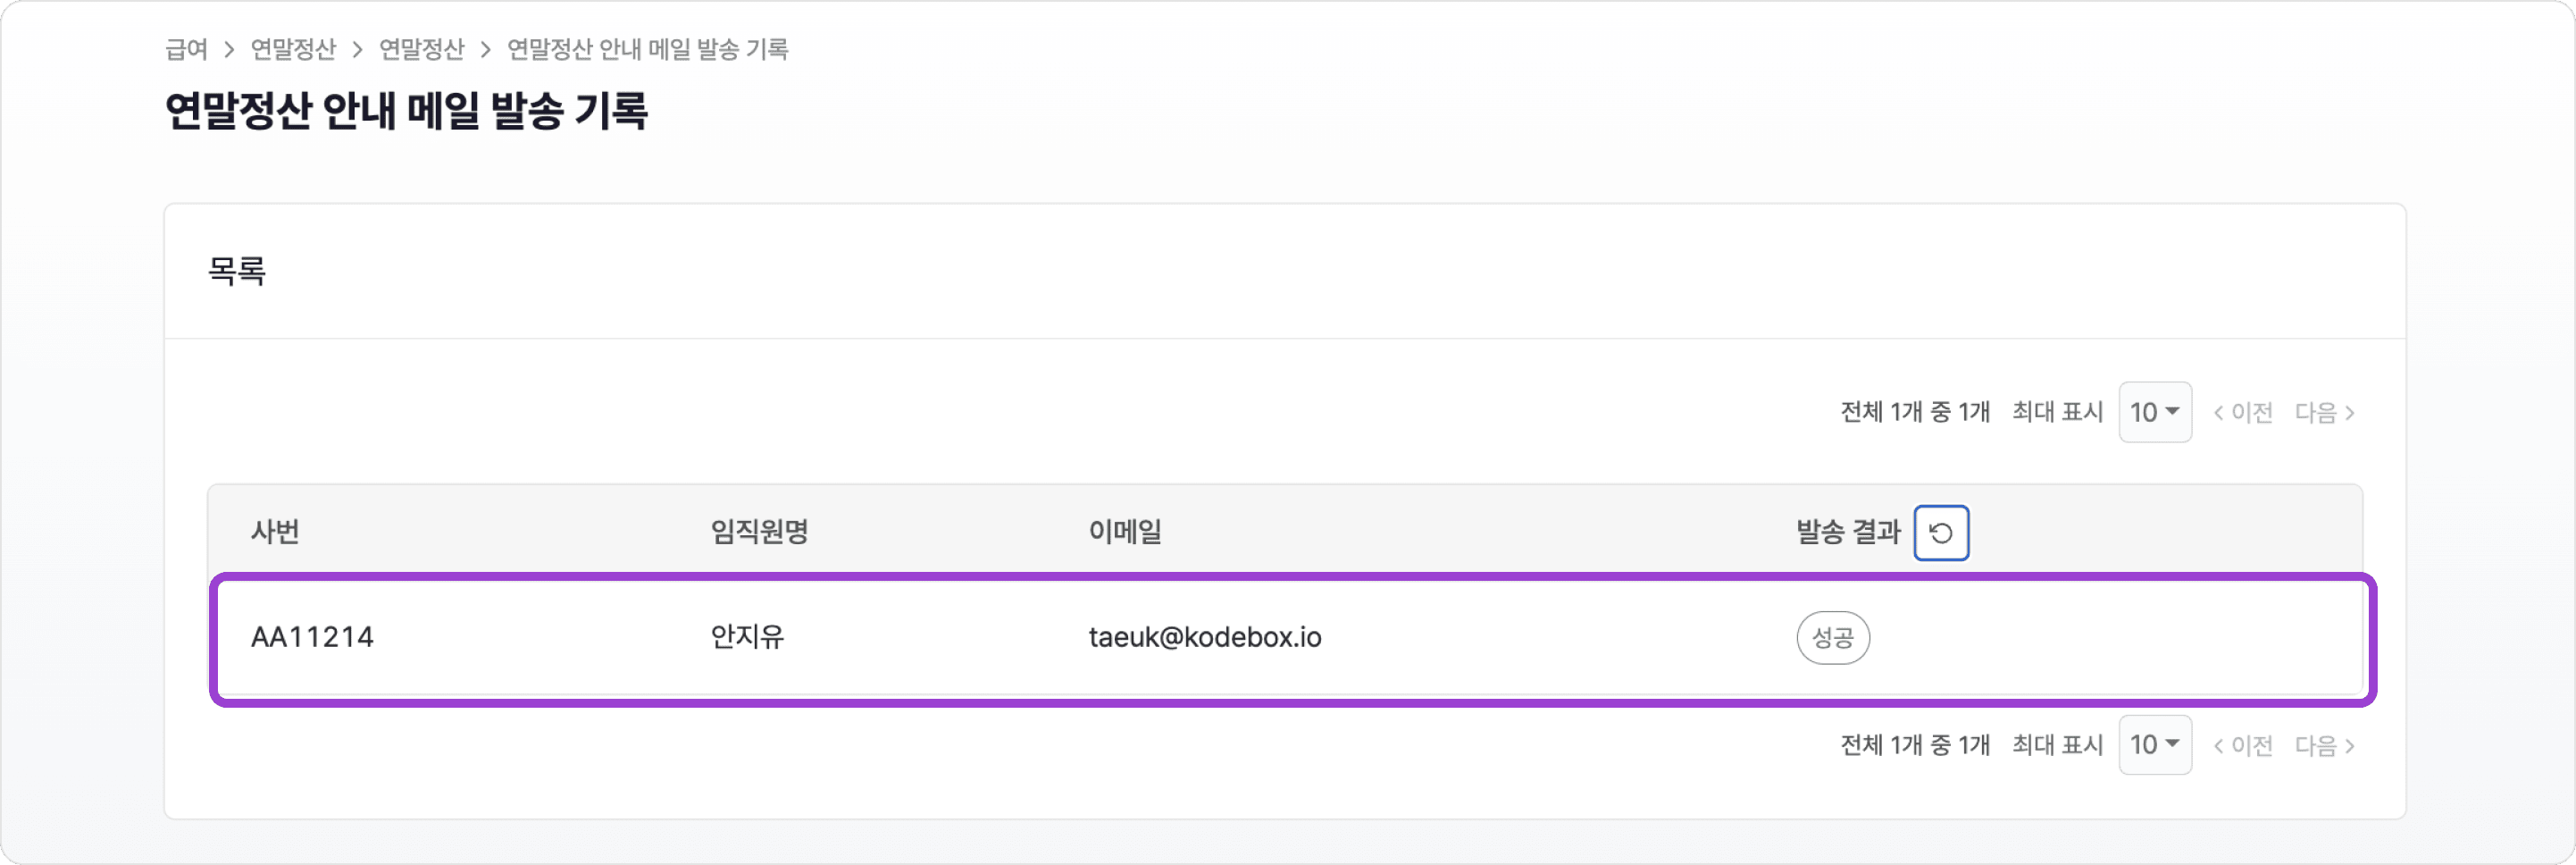Open the first 연말정산 breadcrumb link
This screenshot has width=2576, height=865.
coord(293,49)
